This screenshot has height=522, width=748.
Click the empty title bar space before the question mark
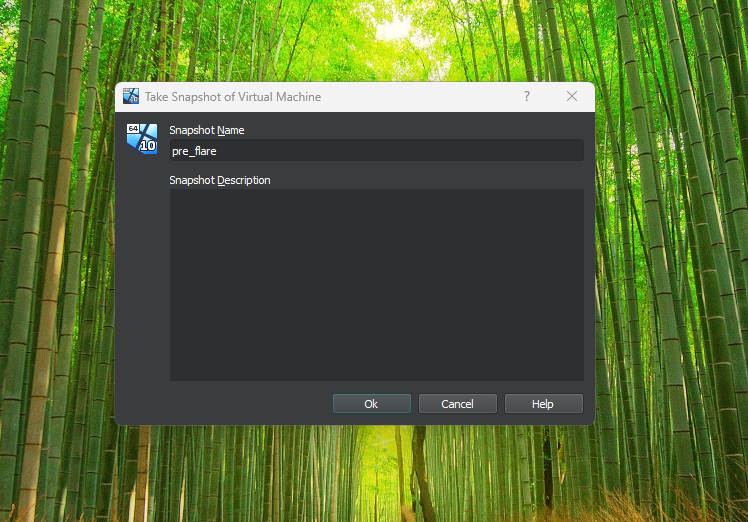420,97
